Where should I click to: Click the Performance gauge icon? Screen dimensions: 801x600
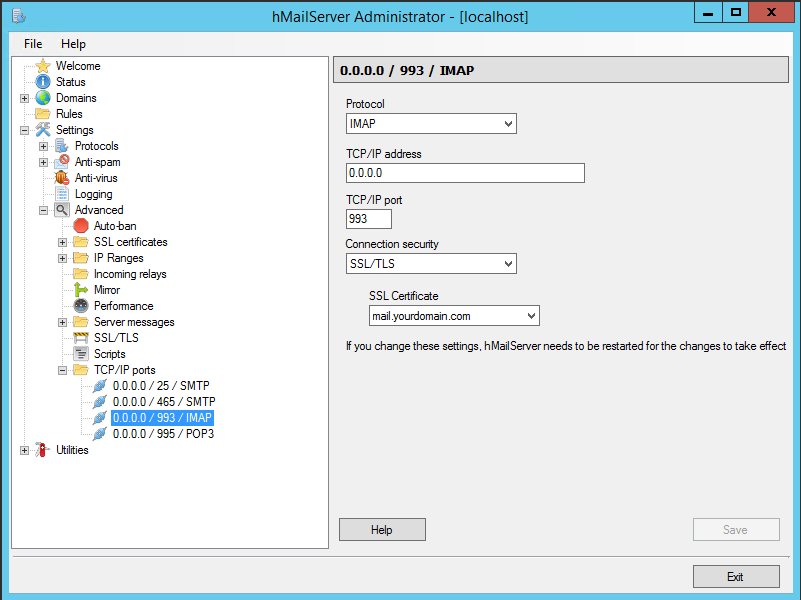[81, 306]
